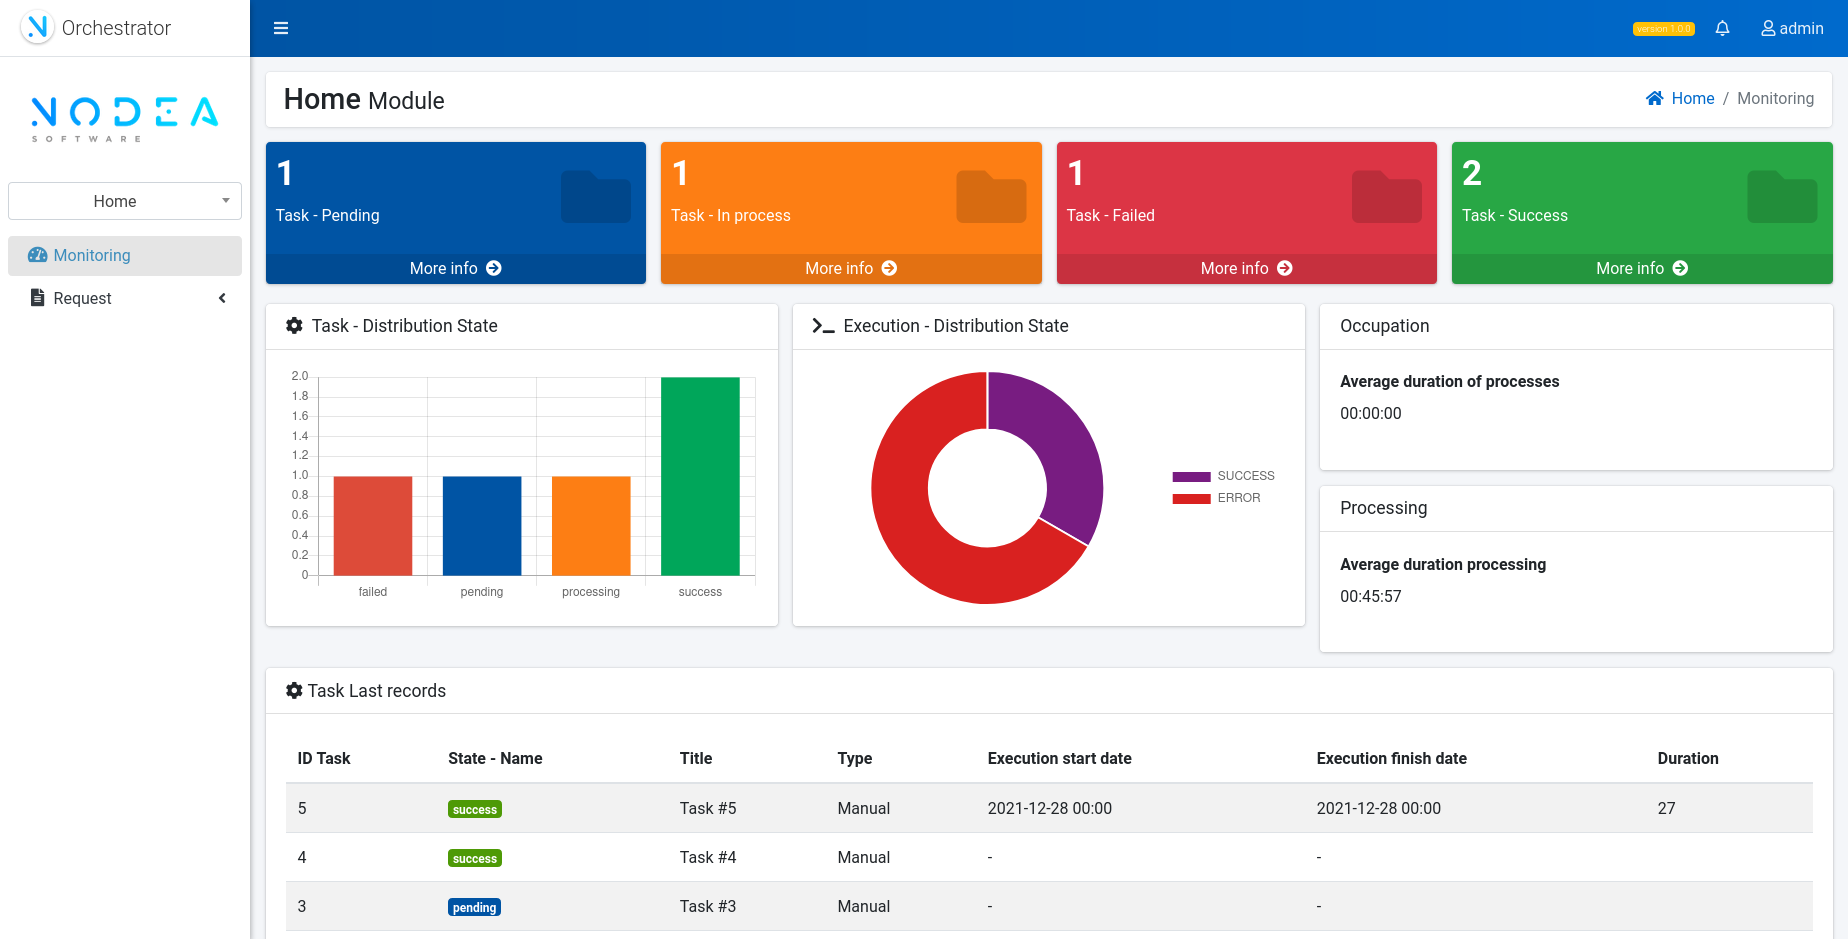The width and height of the screenshot is (1848, 939).
Task: Click folder icon on Task - Failed card
Action: [x=1387, y=196]
